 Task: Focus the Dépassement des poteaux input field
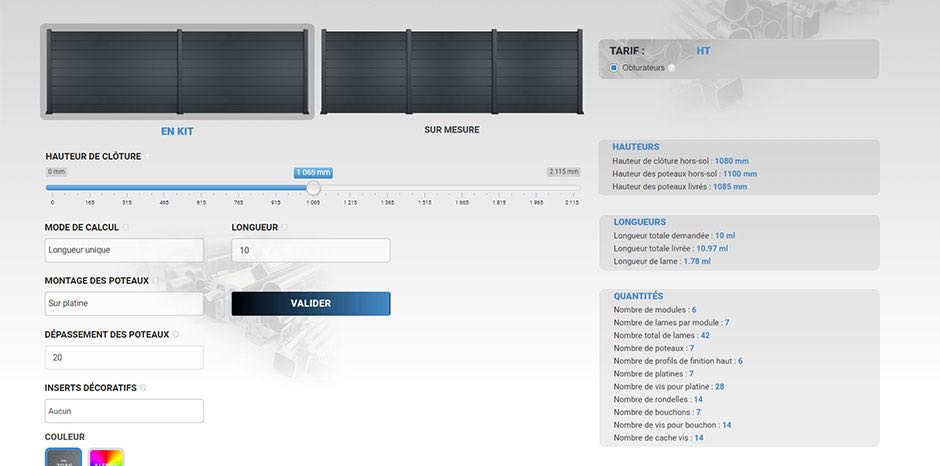pos(124,357)
